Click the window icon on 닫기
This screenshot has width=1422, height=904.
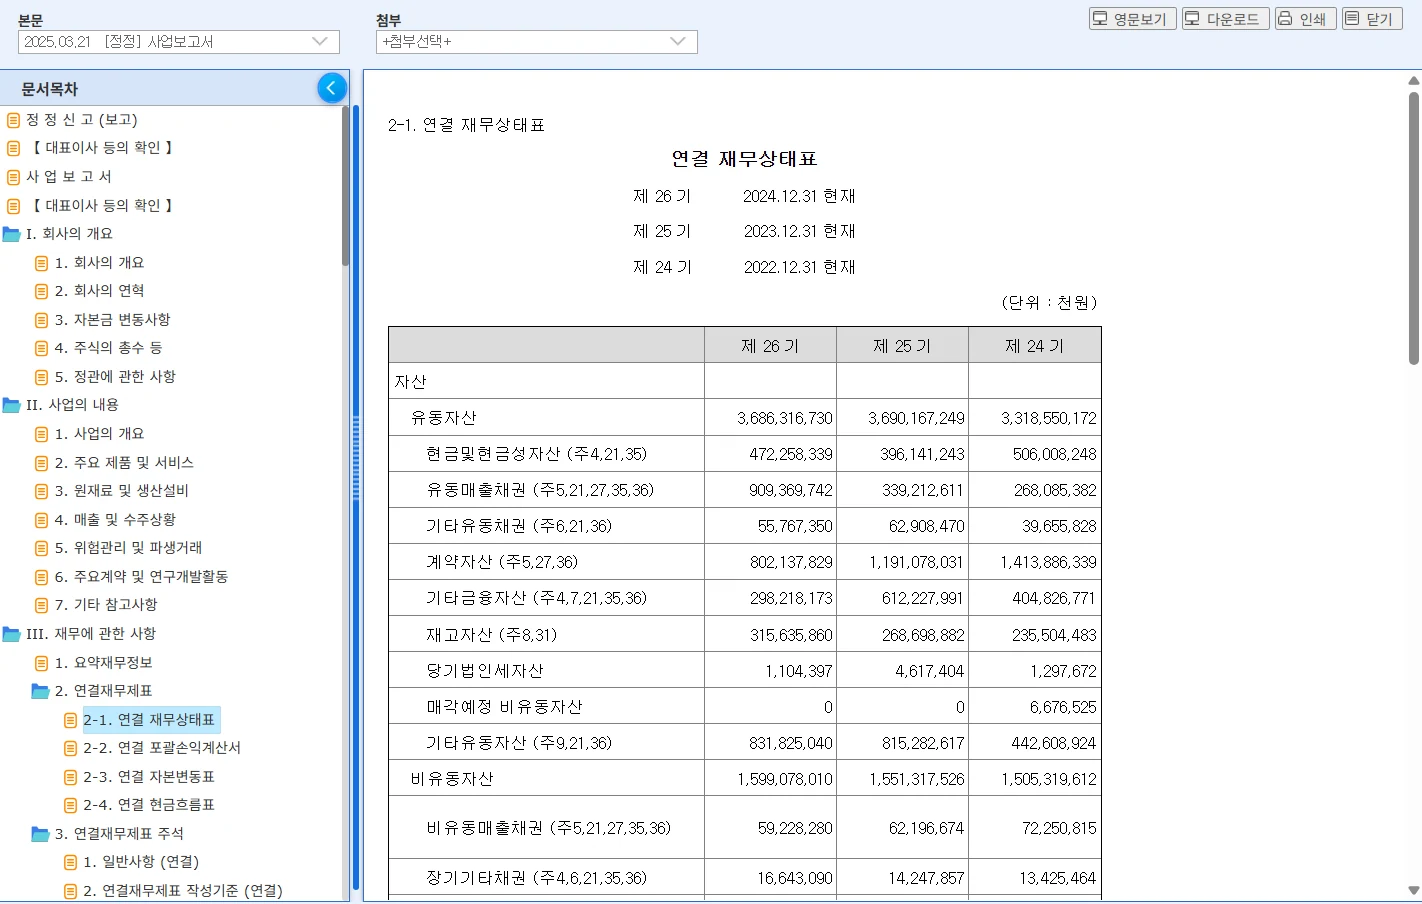point(1353,19)
